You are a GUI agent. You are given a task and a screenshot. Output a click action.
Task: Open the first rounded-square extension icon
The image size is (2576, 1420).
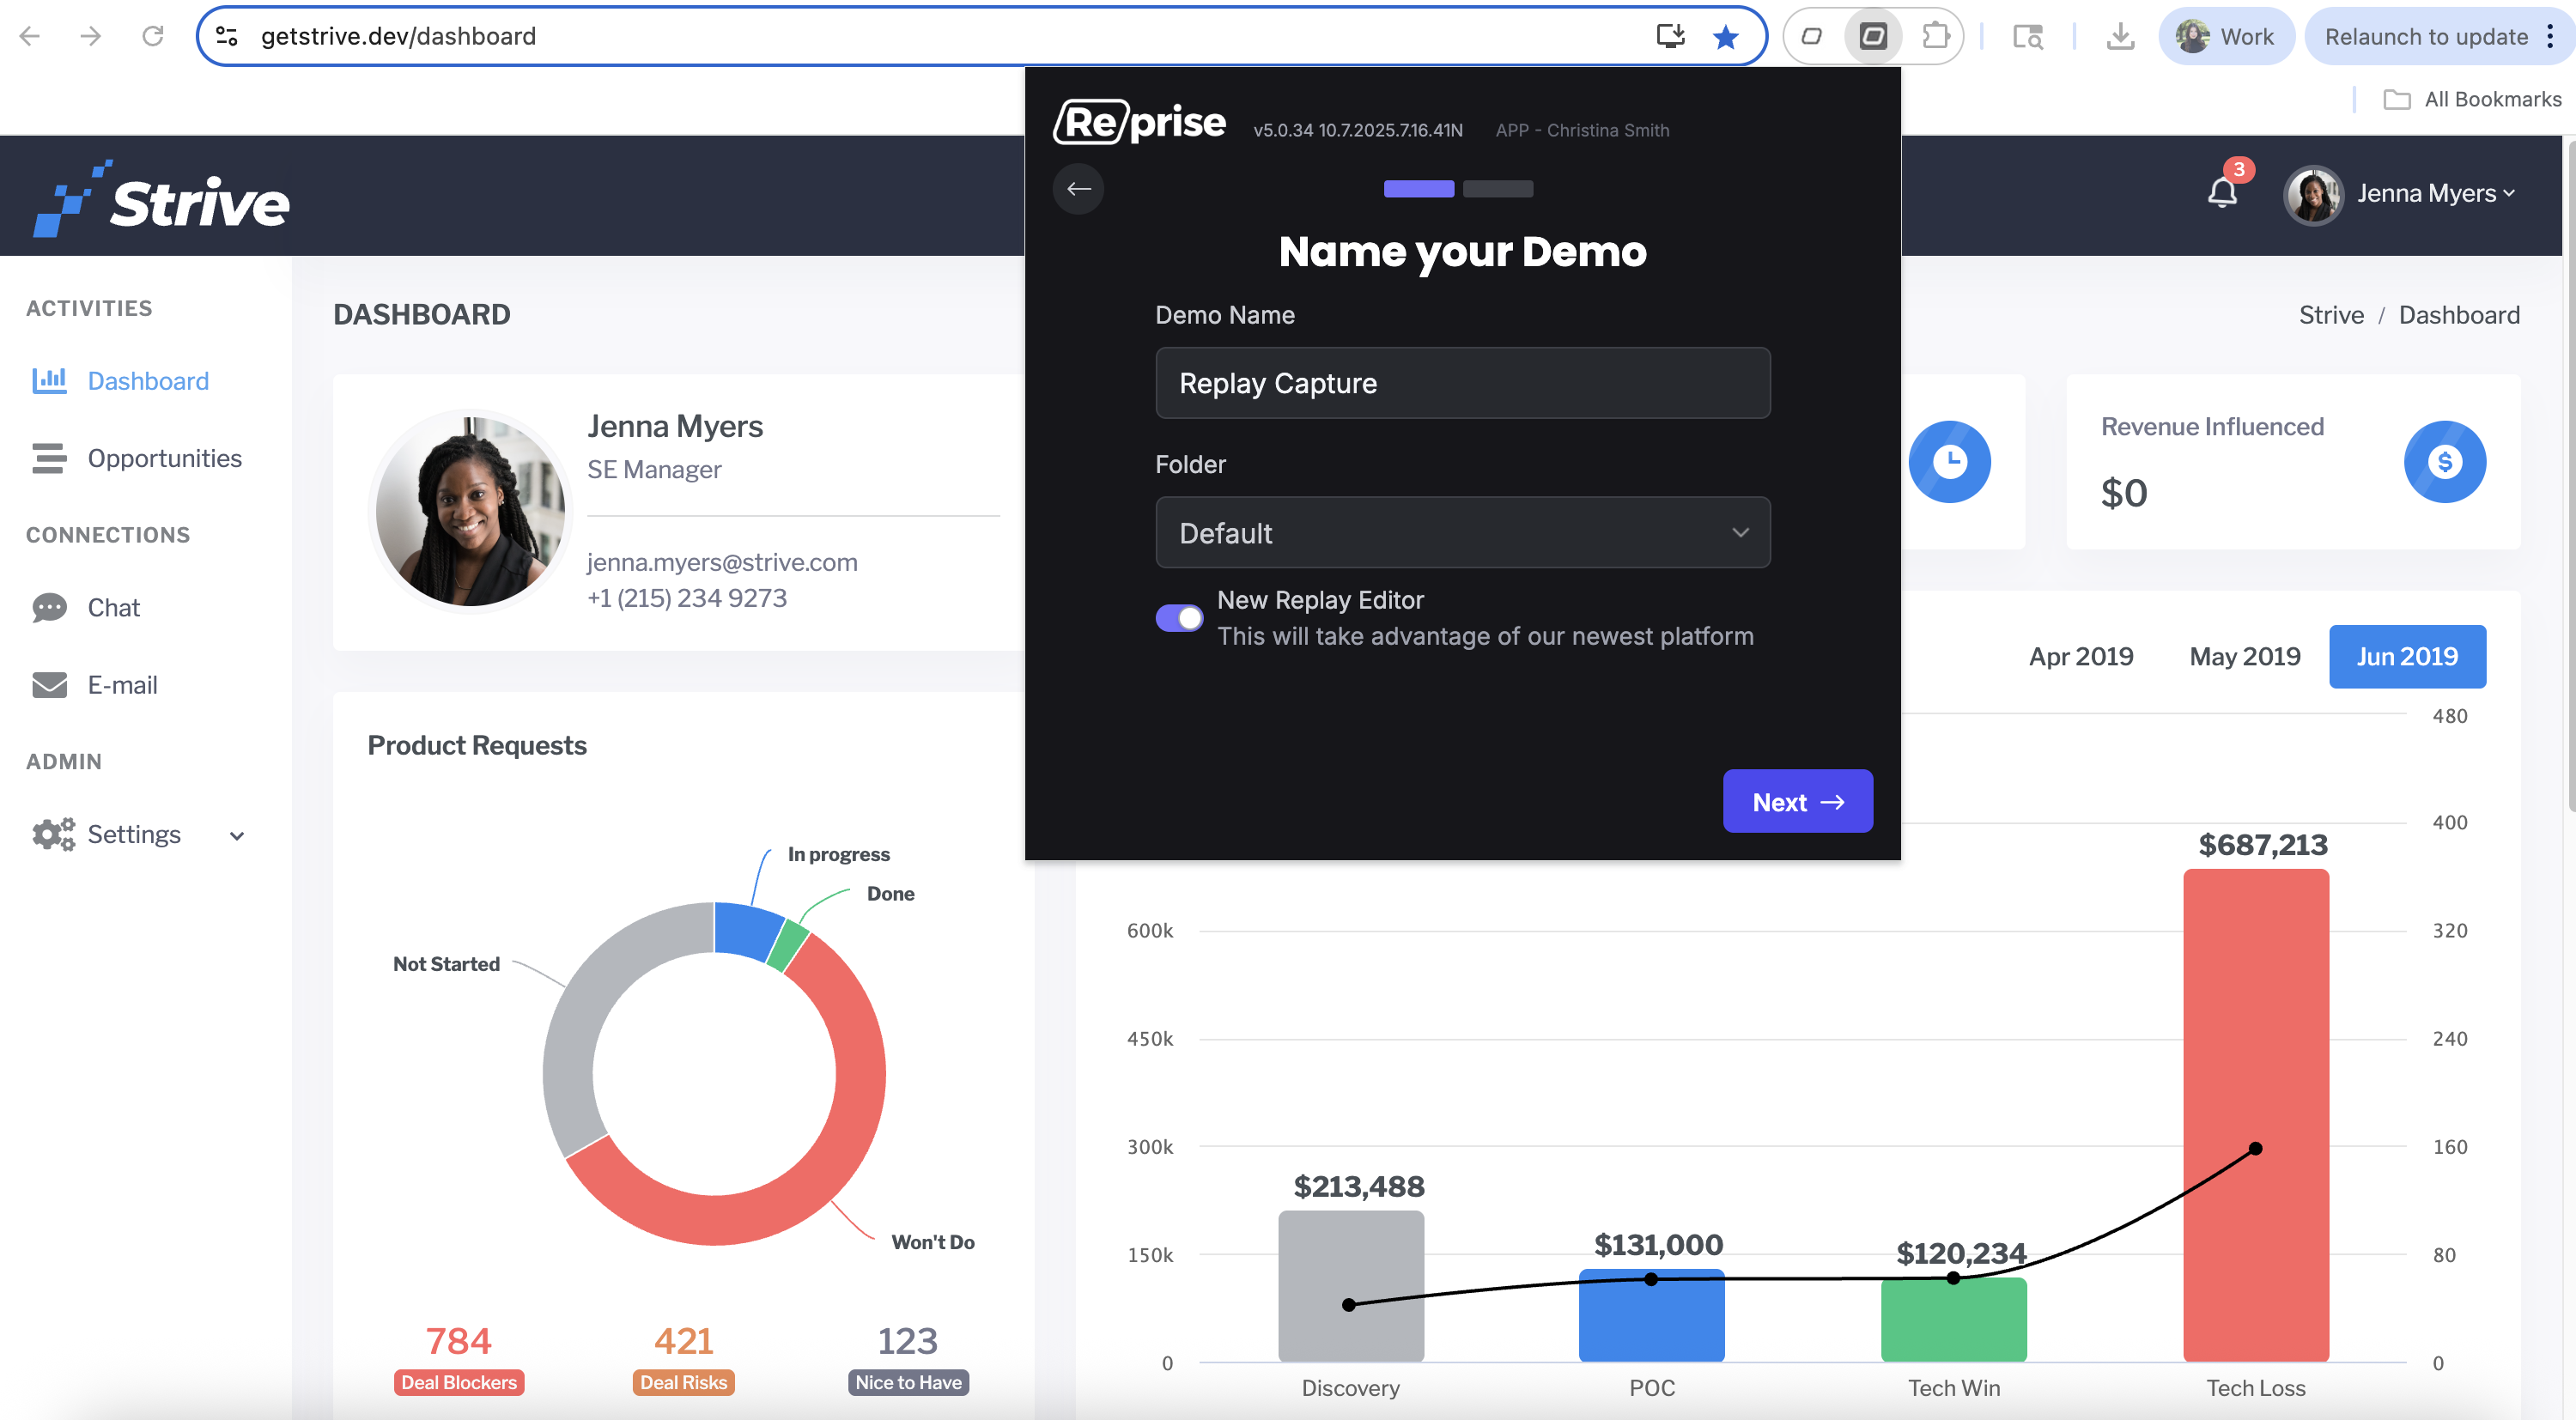[x=1811, y=37]
